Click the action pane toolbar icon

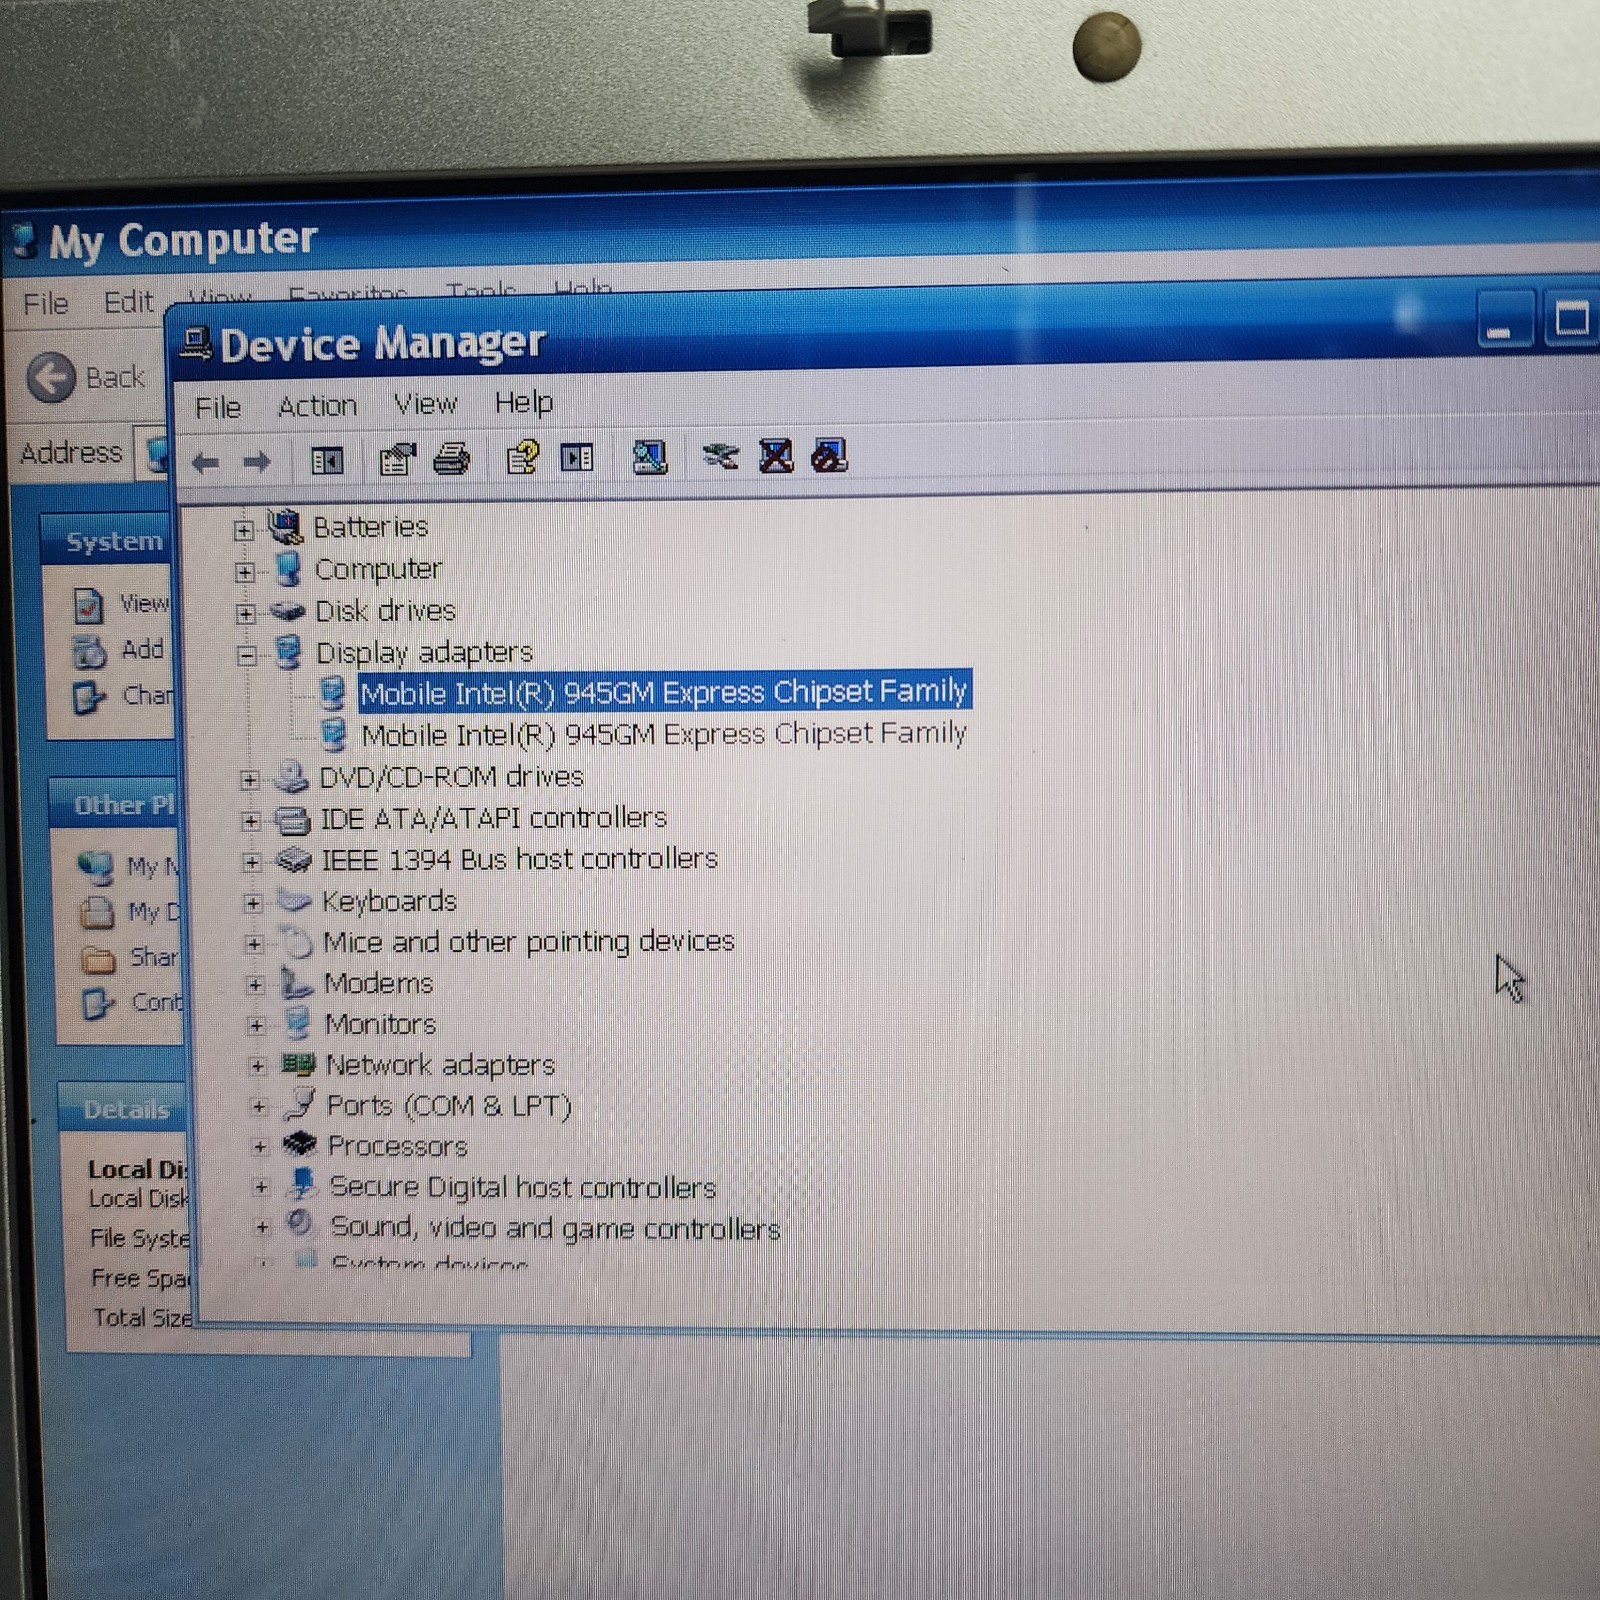coord(576,458)
